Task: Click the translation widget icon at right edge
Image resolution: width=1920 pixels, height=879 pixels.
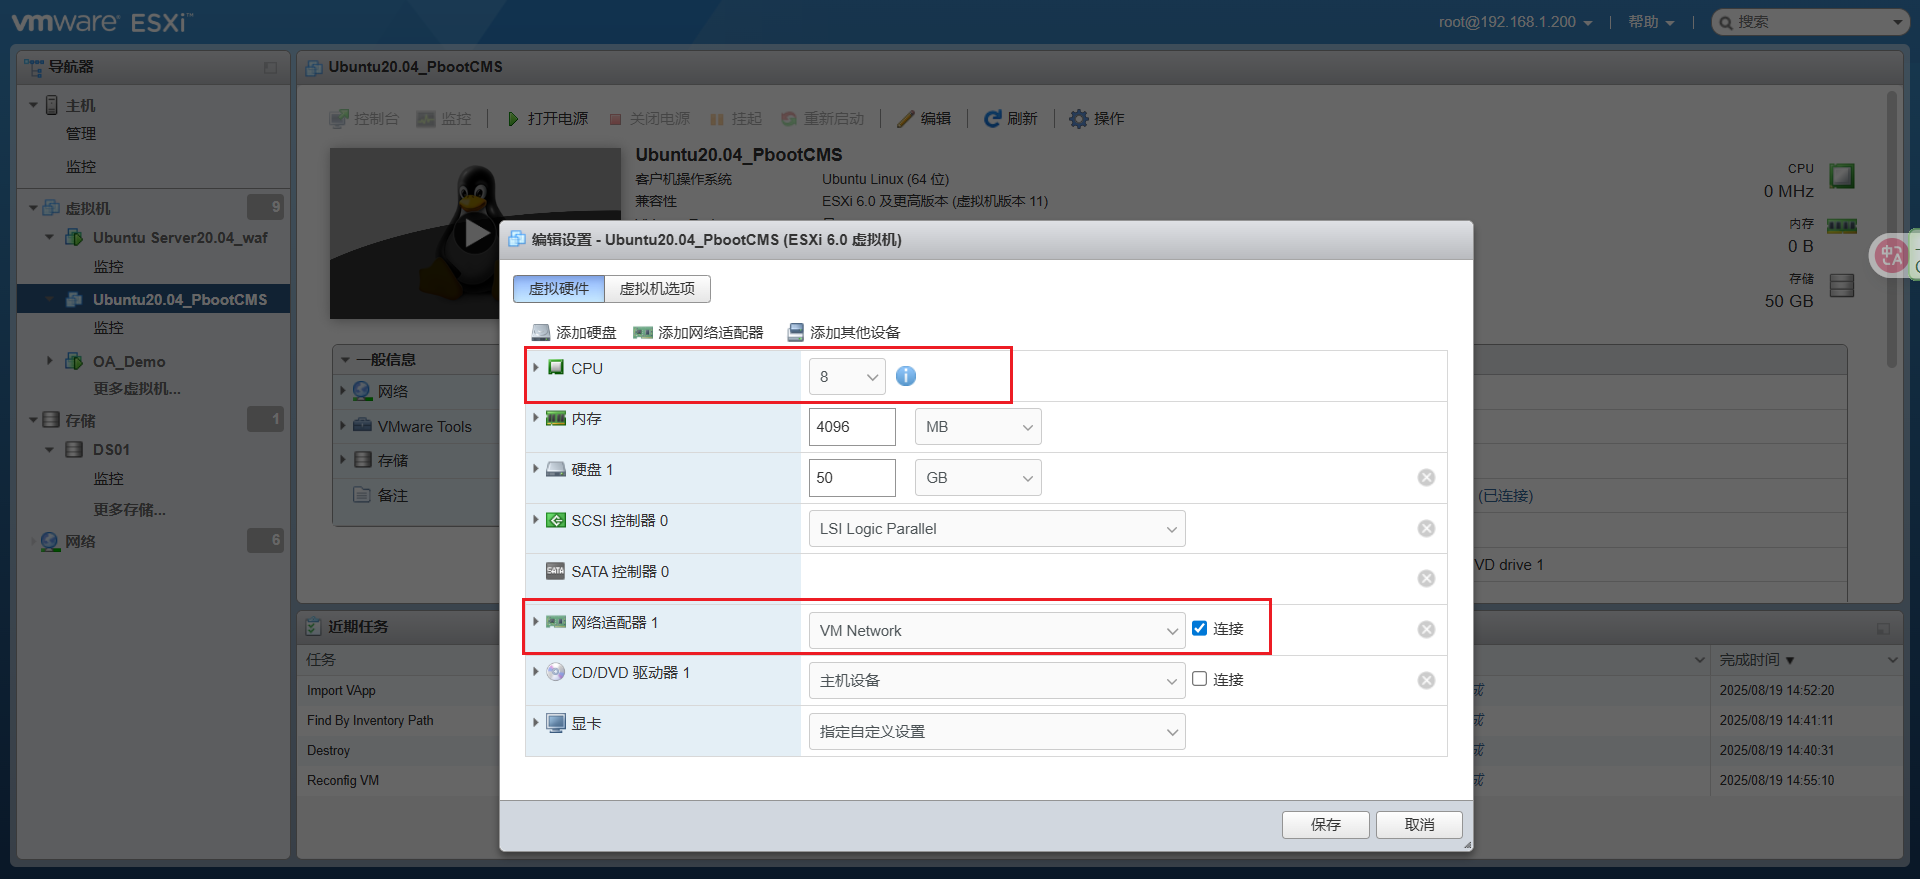Action: (x=1890, y=255)
